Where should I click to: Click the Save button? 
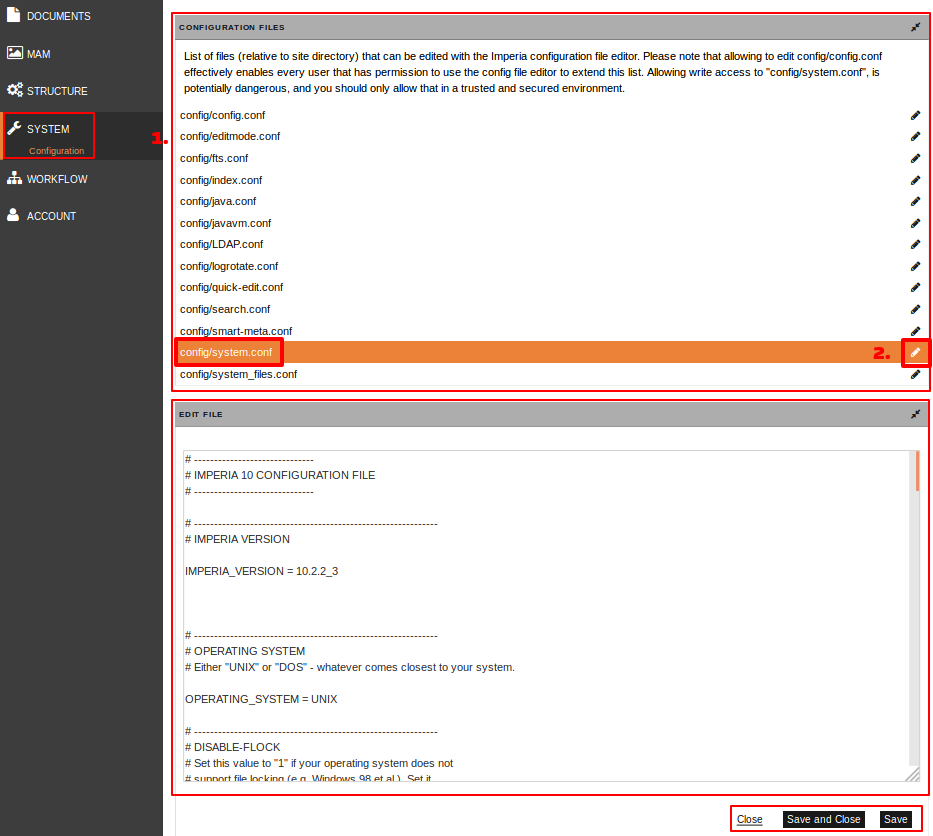click(896, 819)
